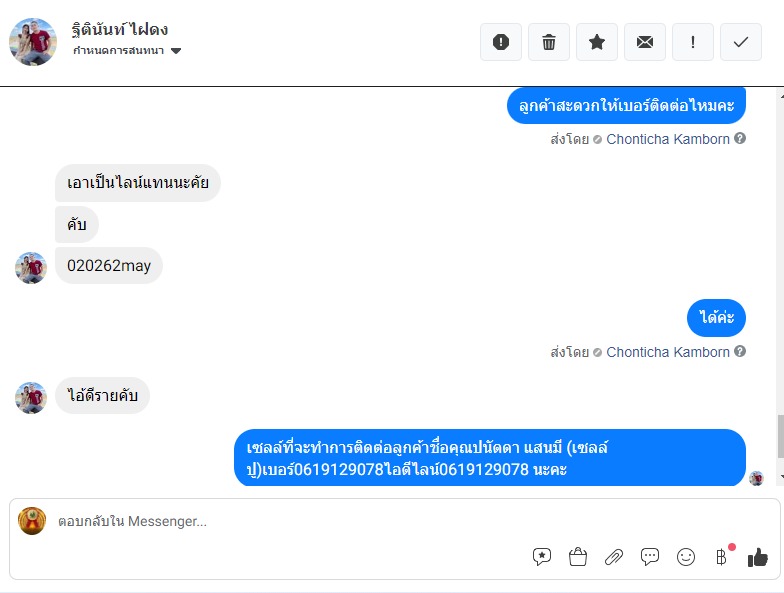The image size is (784, 593).
Task: Delete conversation using trash icon
Action: click(x=548, y=42)
